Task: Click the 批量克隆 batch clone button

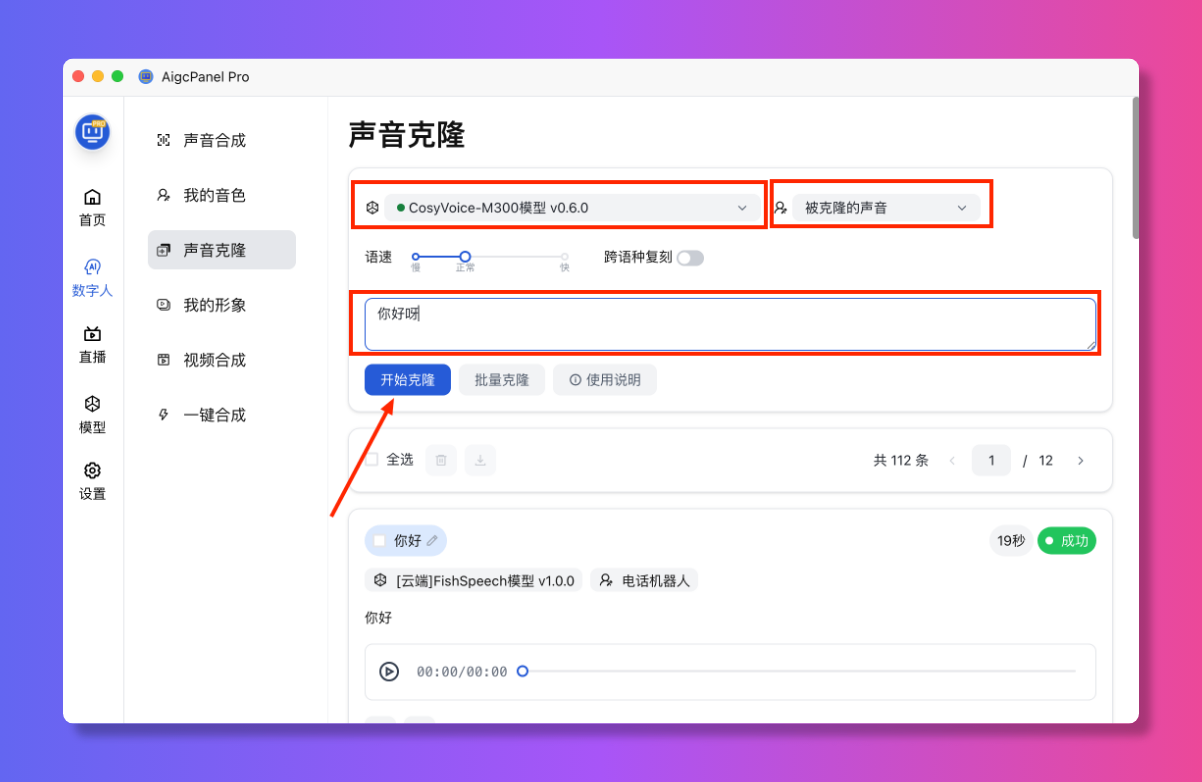Action: coord(501,379)
